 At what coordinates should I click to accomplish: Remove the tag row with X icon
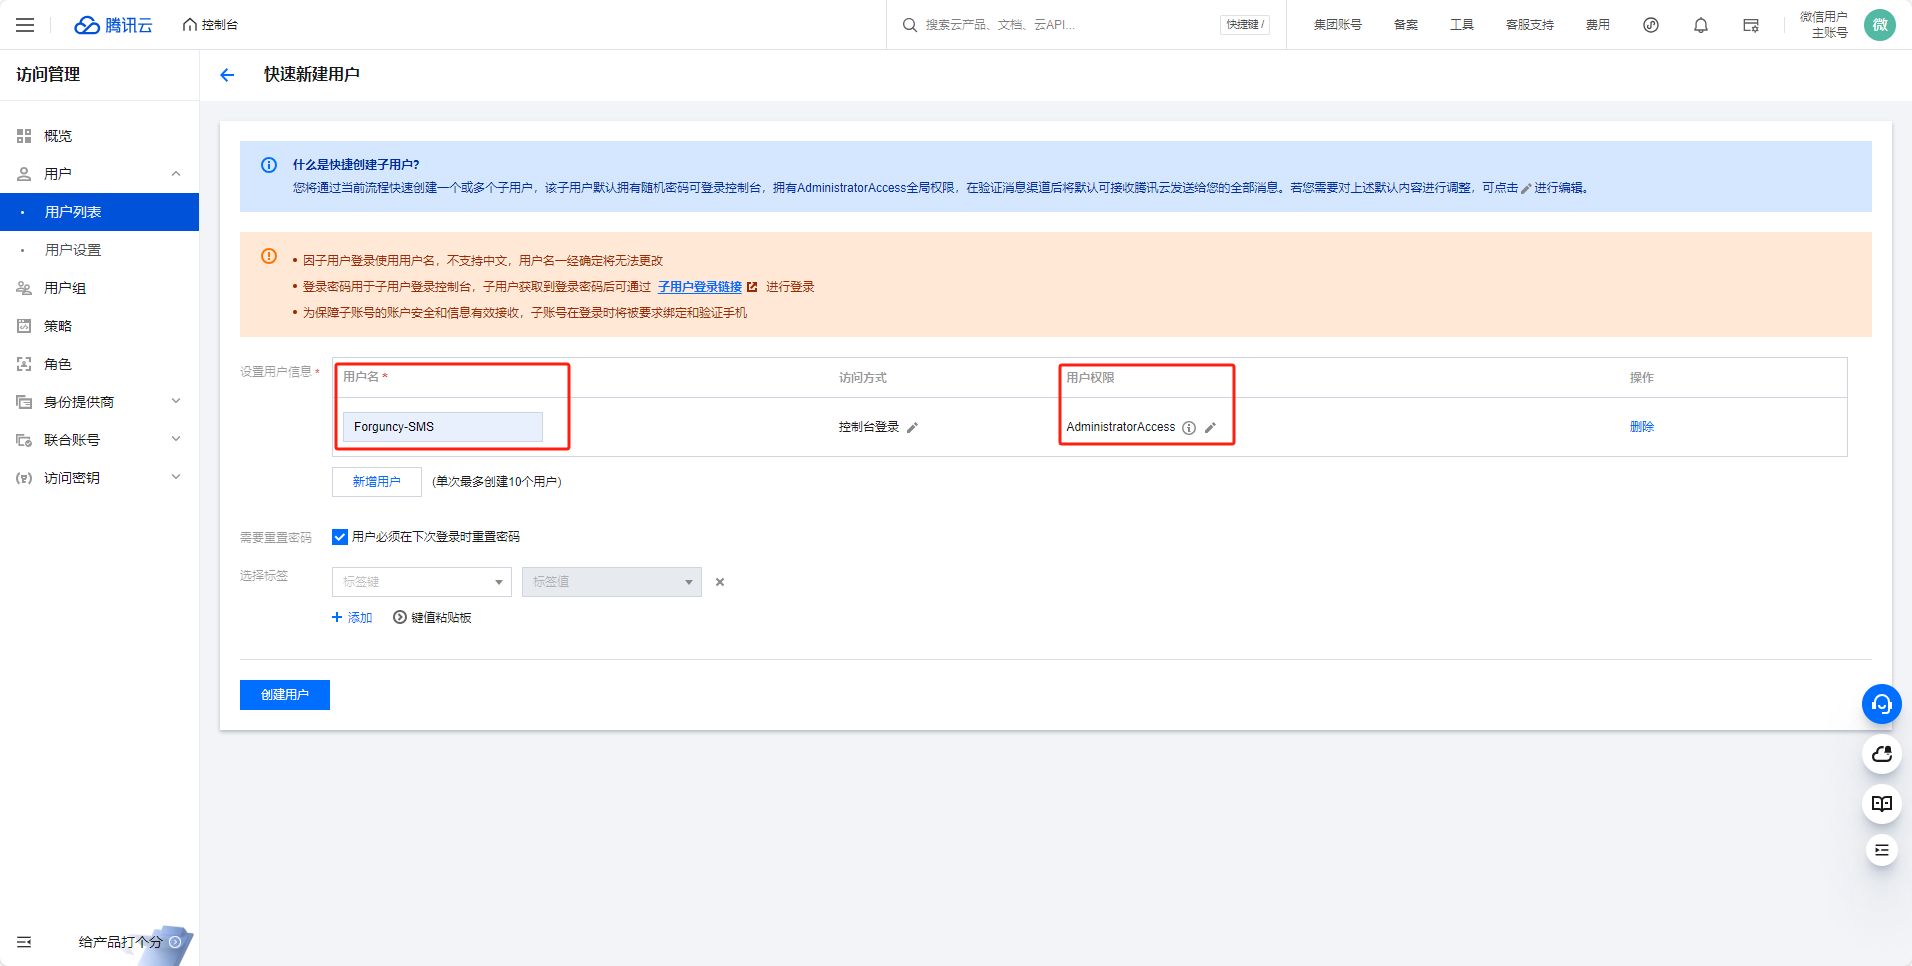pos(720,582)
